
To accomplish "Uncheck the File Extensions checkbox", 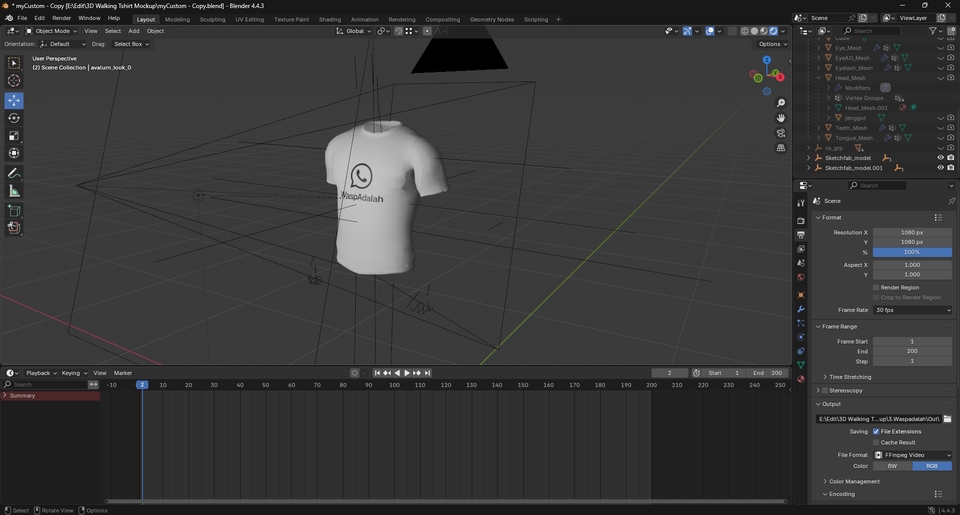I will point(876,431).
